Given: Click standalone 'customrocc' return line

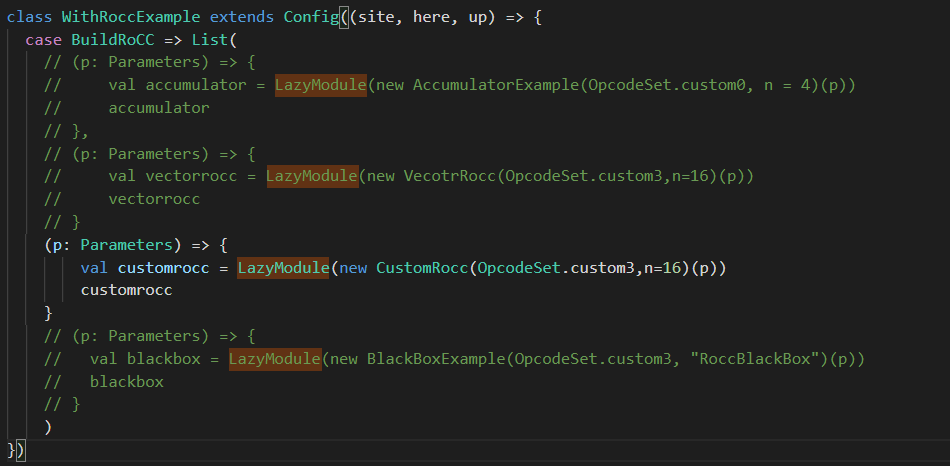Looking at the screenshot, I should coord(127,291).
